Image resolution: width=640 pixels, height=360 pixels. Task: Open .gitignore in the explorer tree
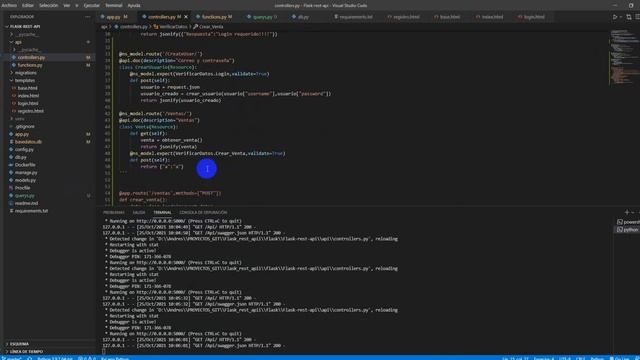pyautogui.click(x=24, y=127)
